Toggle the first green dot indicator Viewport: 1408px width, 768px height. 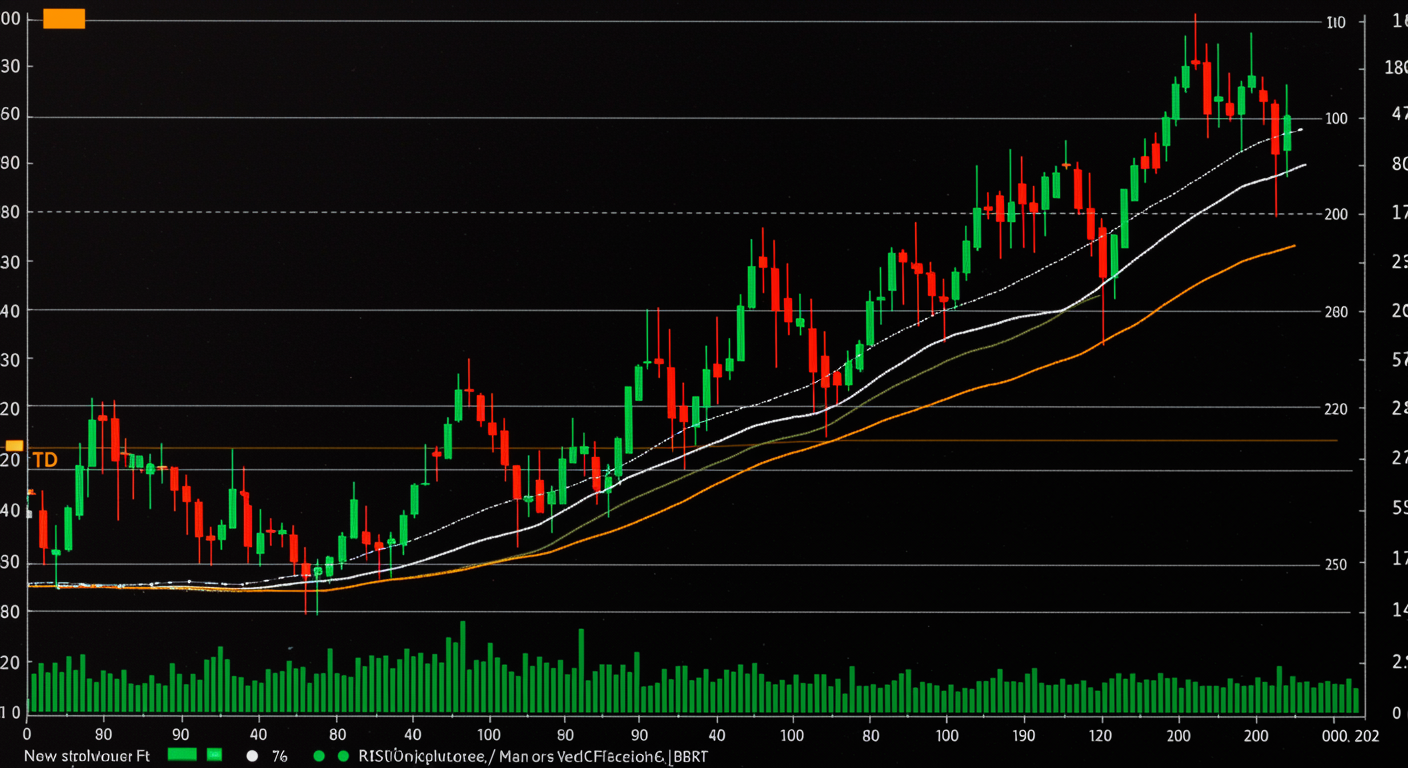pyautogui.click(x=319, y=756)
